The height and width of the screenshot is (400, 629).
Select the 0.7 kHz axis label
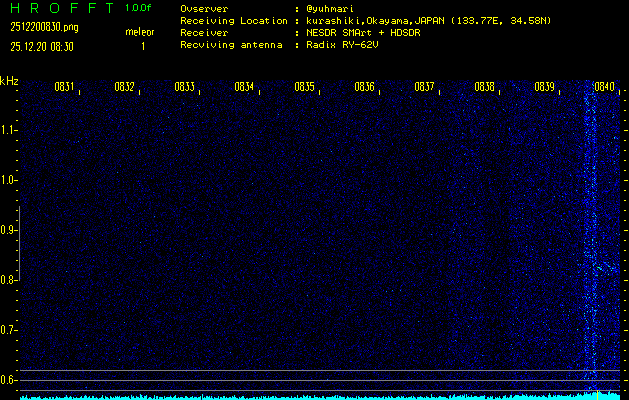coord(9,329)
